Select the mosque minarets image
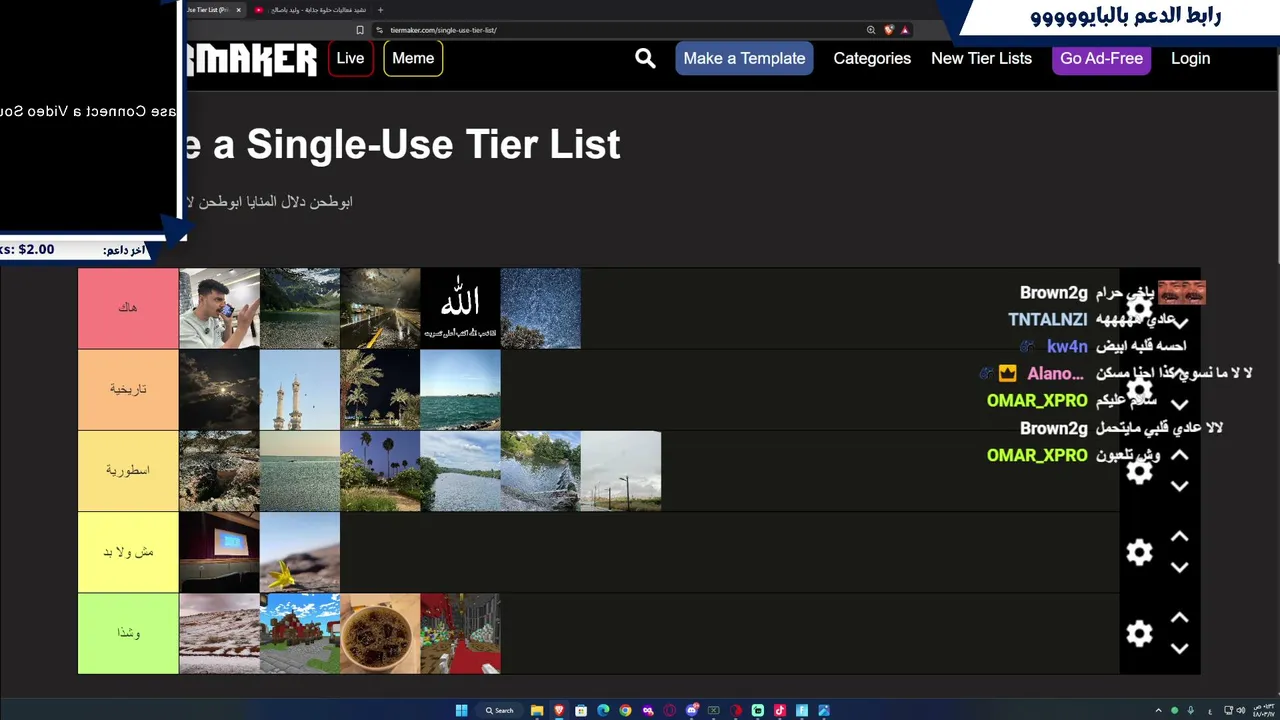Screen dimensions: 1280x720 300,389
